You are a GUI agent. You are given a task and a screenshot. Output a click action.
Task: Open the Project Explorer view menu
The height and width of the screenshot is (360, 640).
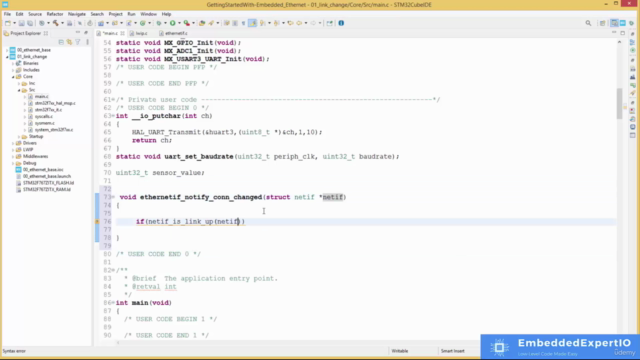pos(87,42)
